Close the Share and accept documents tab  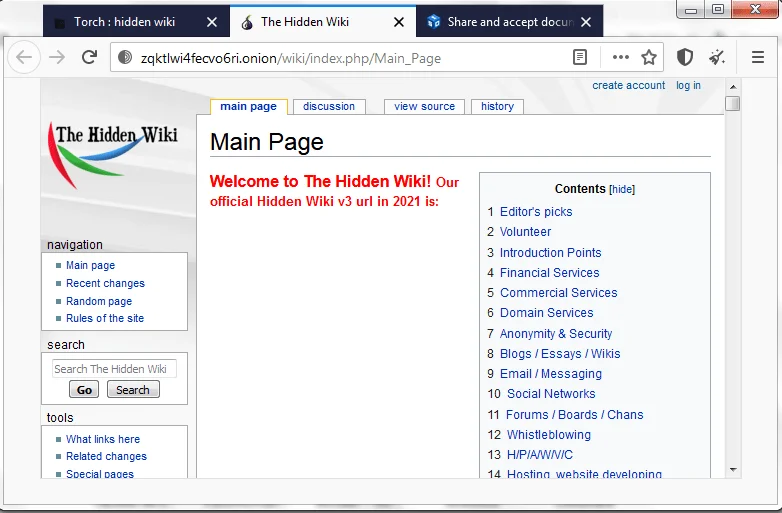pyautogui.click(x=586, y=22)
